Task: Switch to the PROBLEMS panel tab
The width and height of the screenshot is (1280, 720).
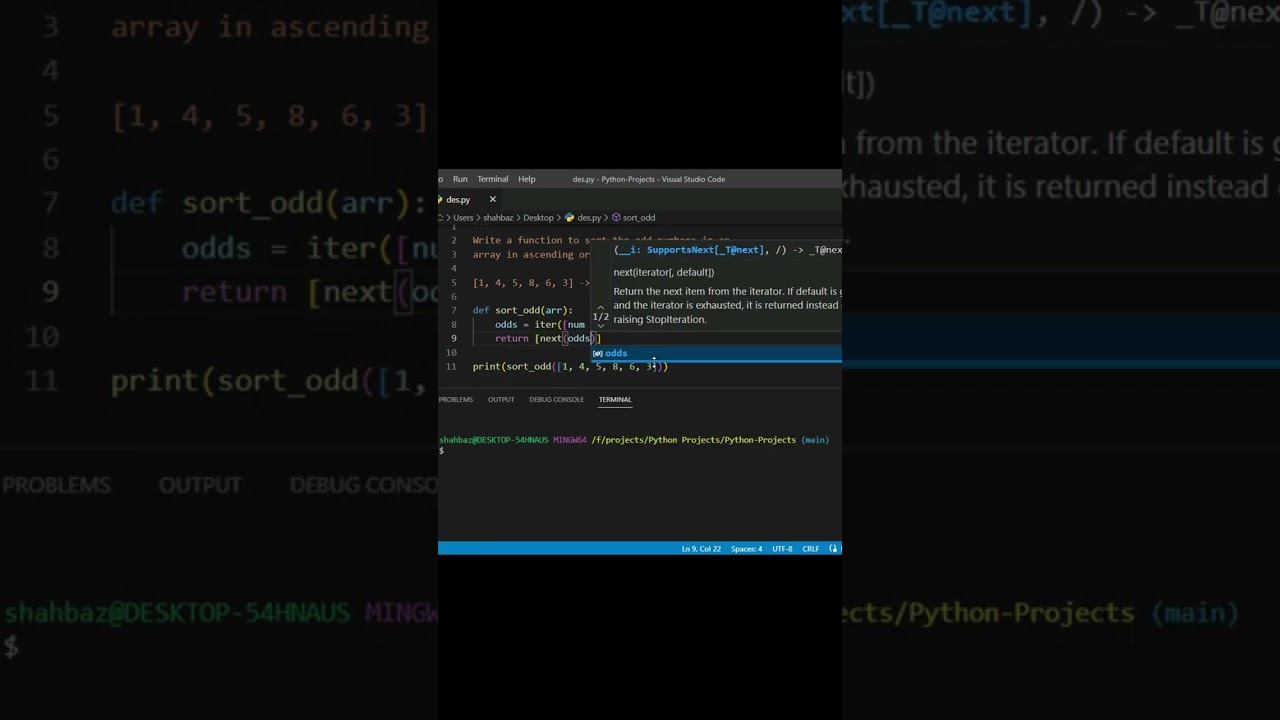Action: [455, 399]
